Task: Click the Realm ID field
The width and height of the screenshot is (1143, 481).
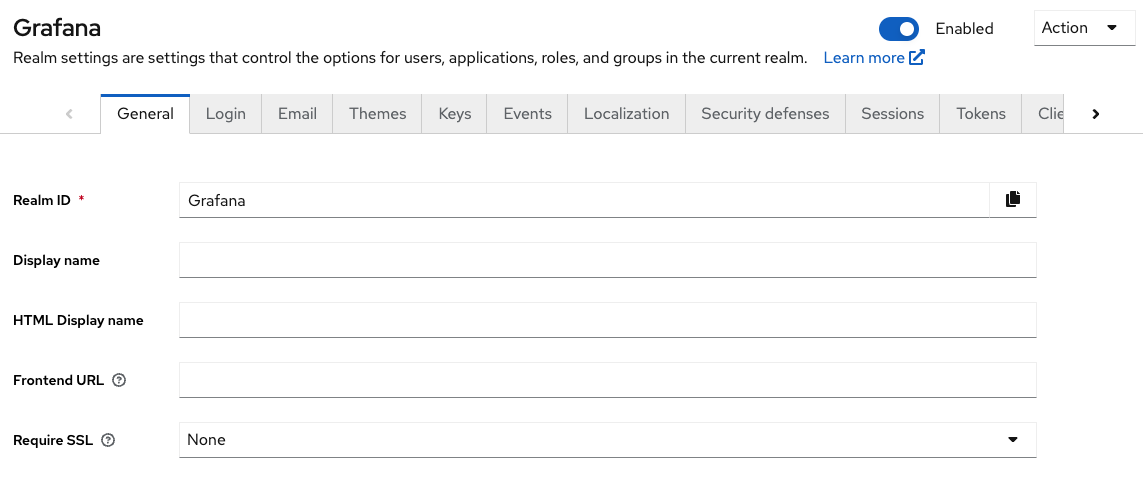Action: click(x=584, y=200)
